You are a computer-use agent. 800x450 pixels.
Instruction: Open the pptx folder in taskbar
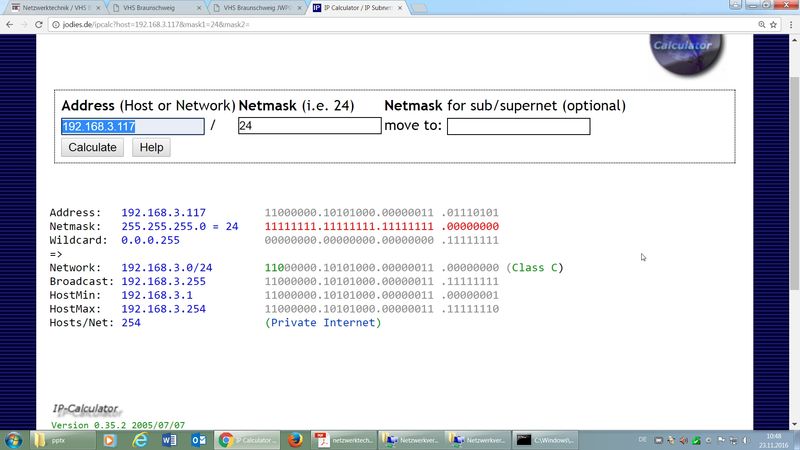62,440
